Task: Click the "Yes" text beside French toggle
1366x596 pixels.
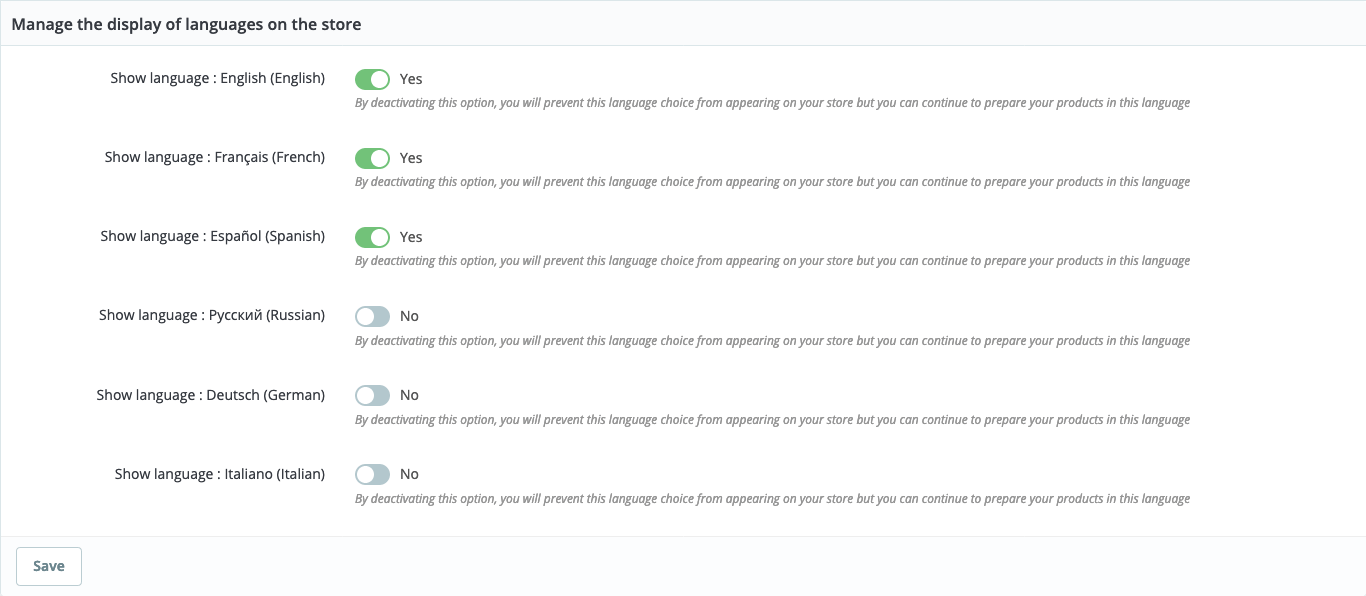Action: (411, 158)
